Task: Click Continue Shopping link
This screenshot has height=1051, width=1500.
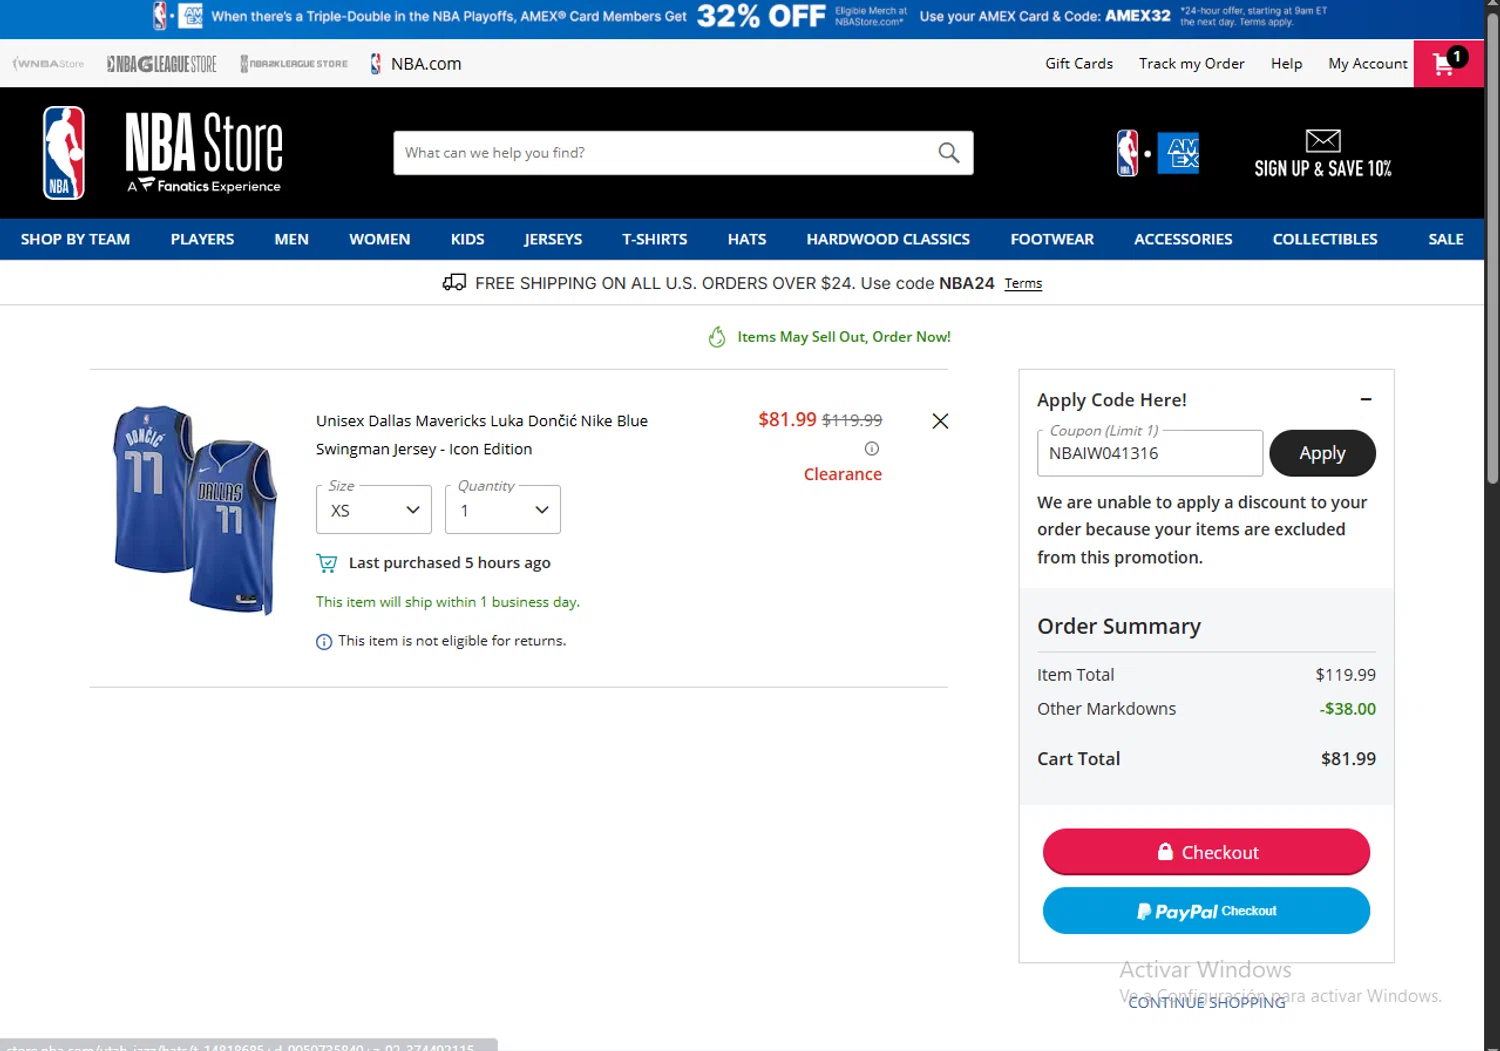Action: [x=1207, y=1002]
